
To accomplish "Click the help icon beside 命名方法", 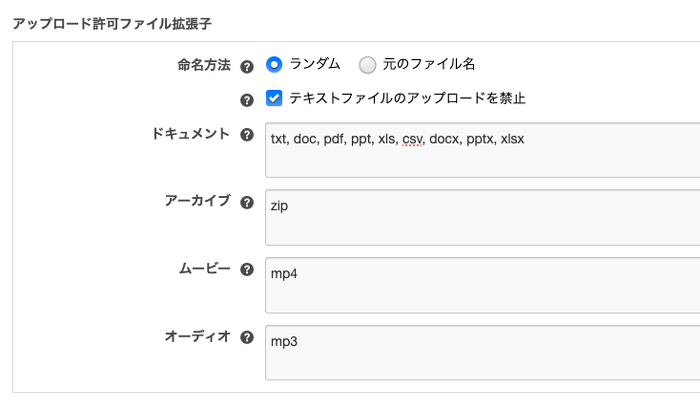I will [x=247, y=66].
